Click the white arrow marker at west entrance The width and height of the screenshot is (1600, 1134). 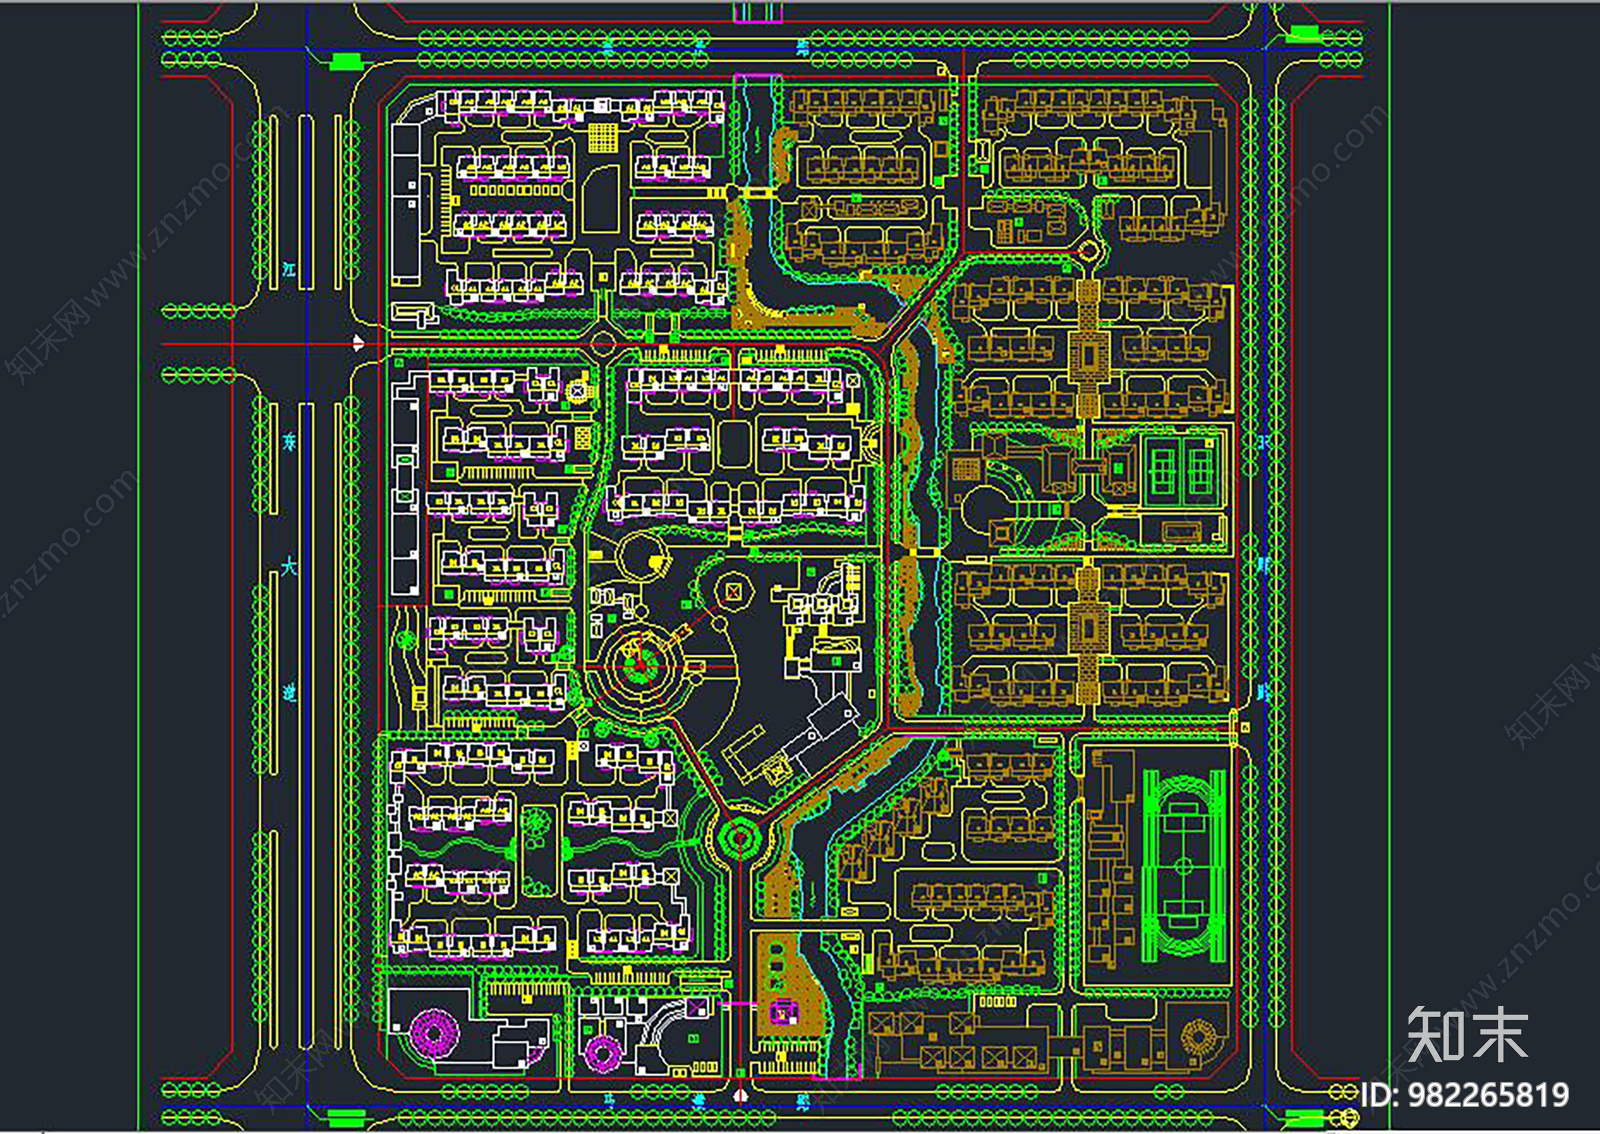pyautogui.click(x=358, y=343)
